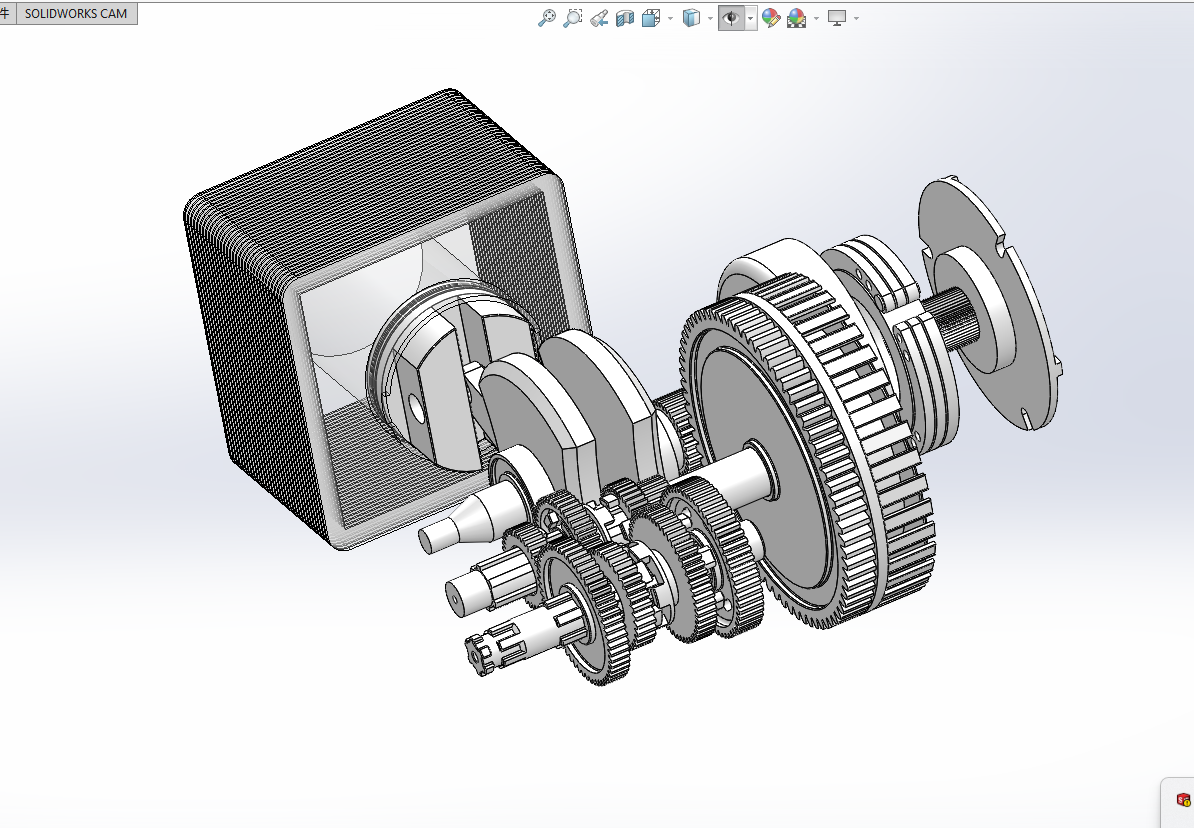Click the View Settings monitor icon
Screen dimensions: 1194x828
(837, 18)
